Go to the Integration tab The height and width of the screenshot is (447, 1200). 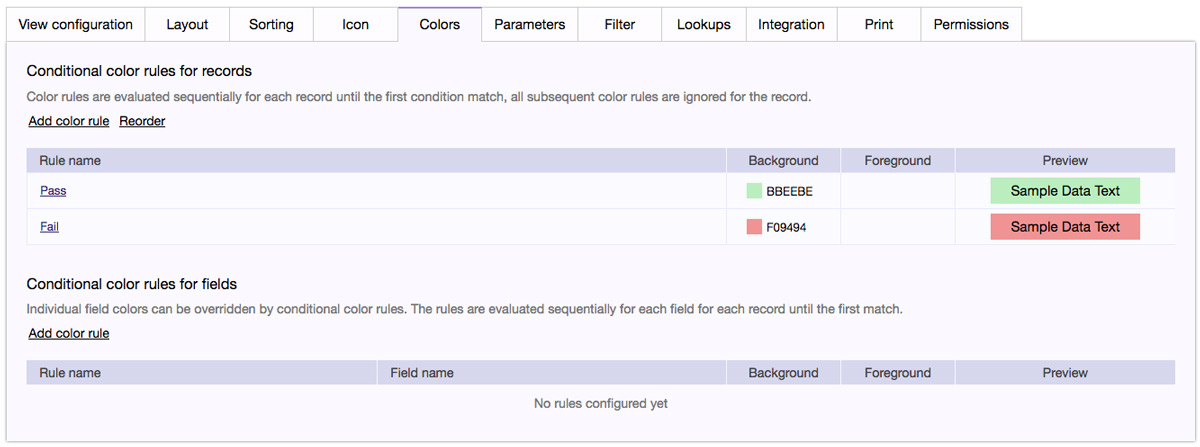pyautogui.click(x=791, y=24)
